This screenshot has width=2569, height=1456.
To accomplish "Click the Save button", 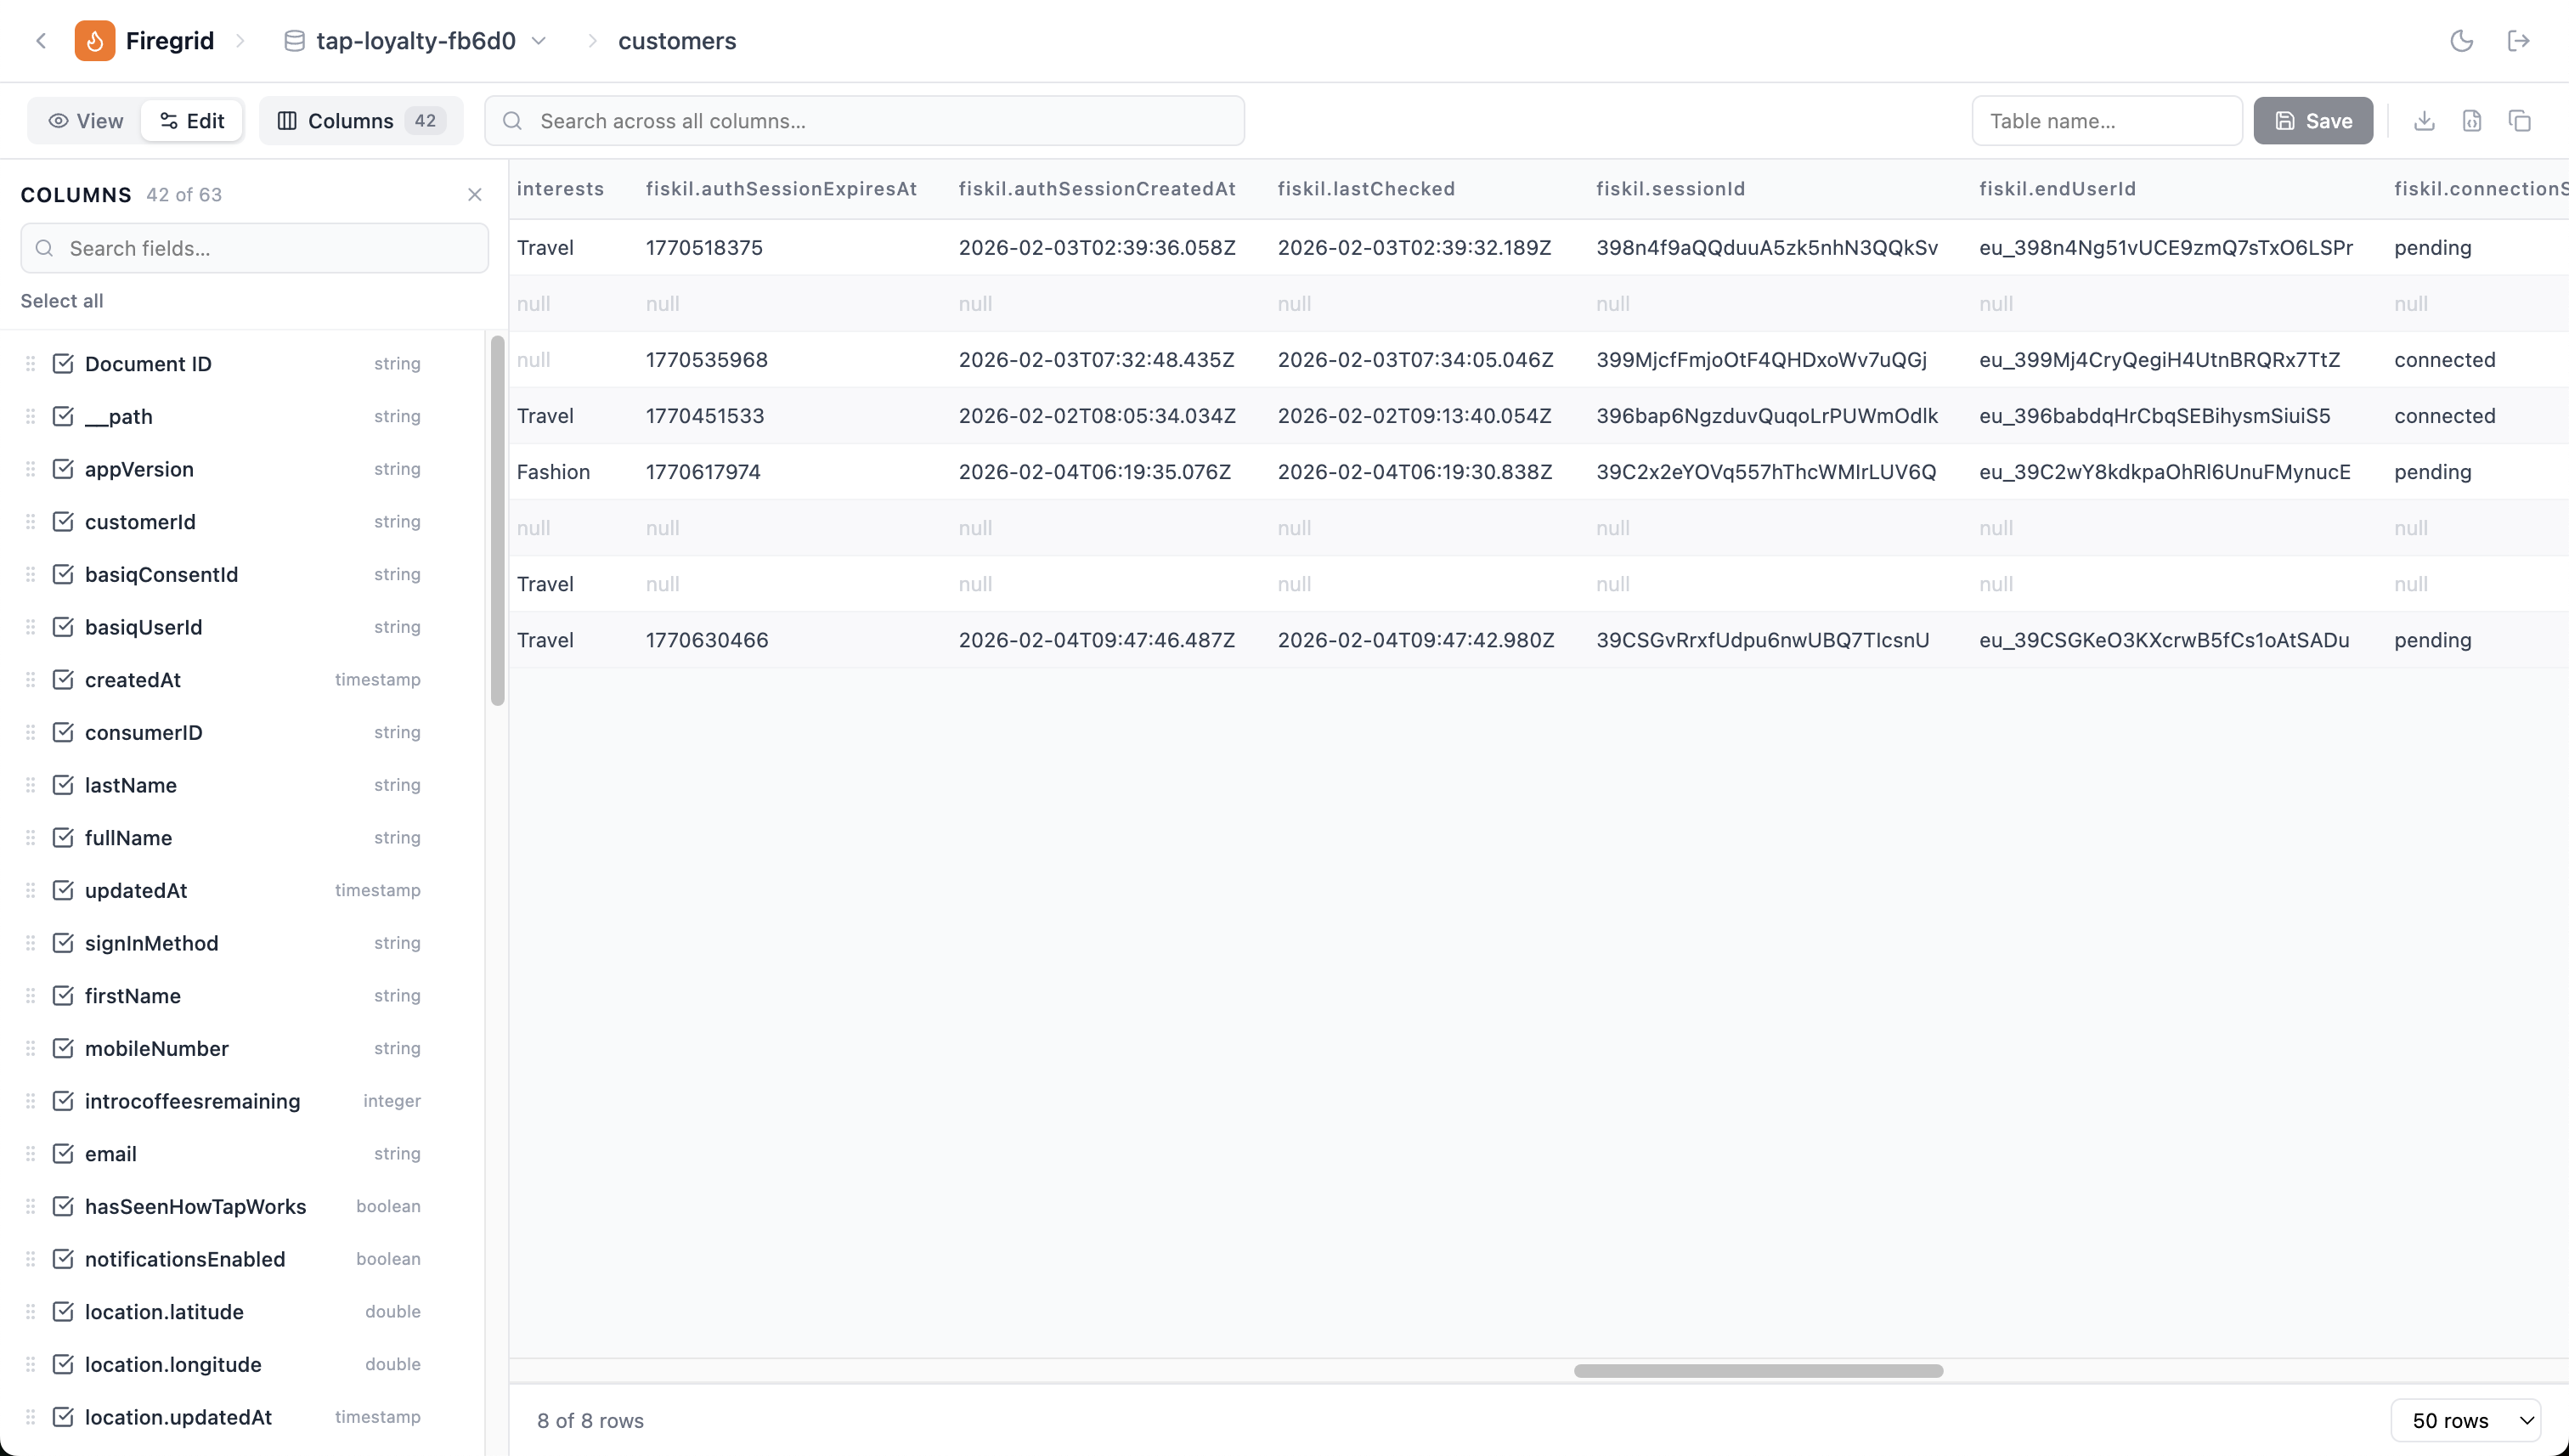I will tap(2313, 120).
